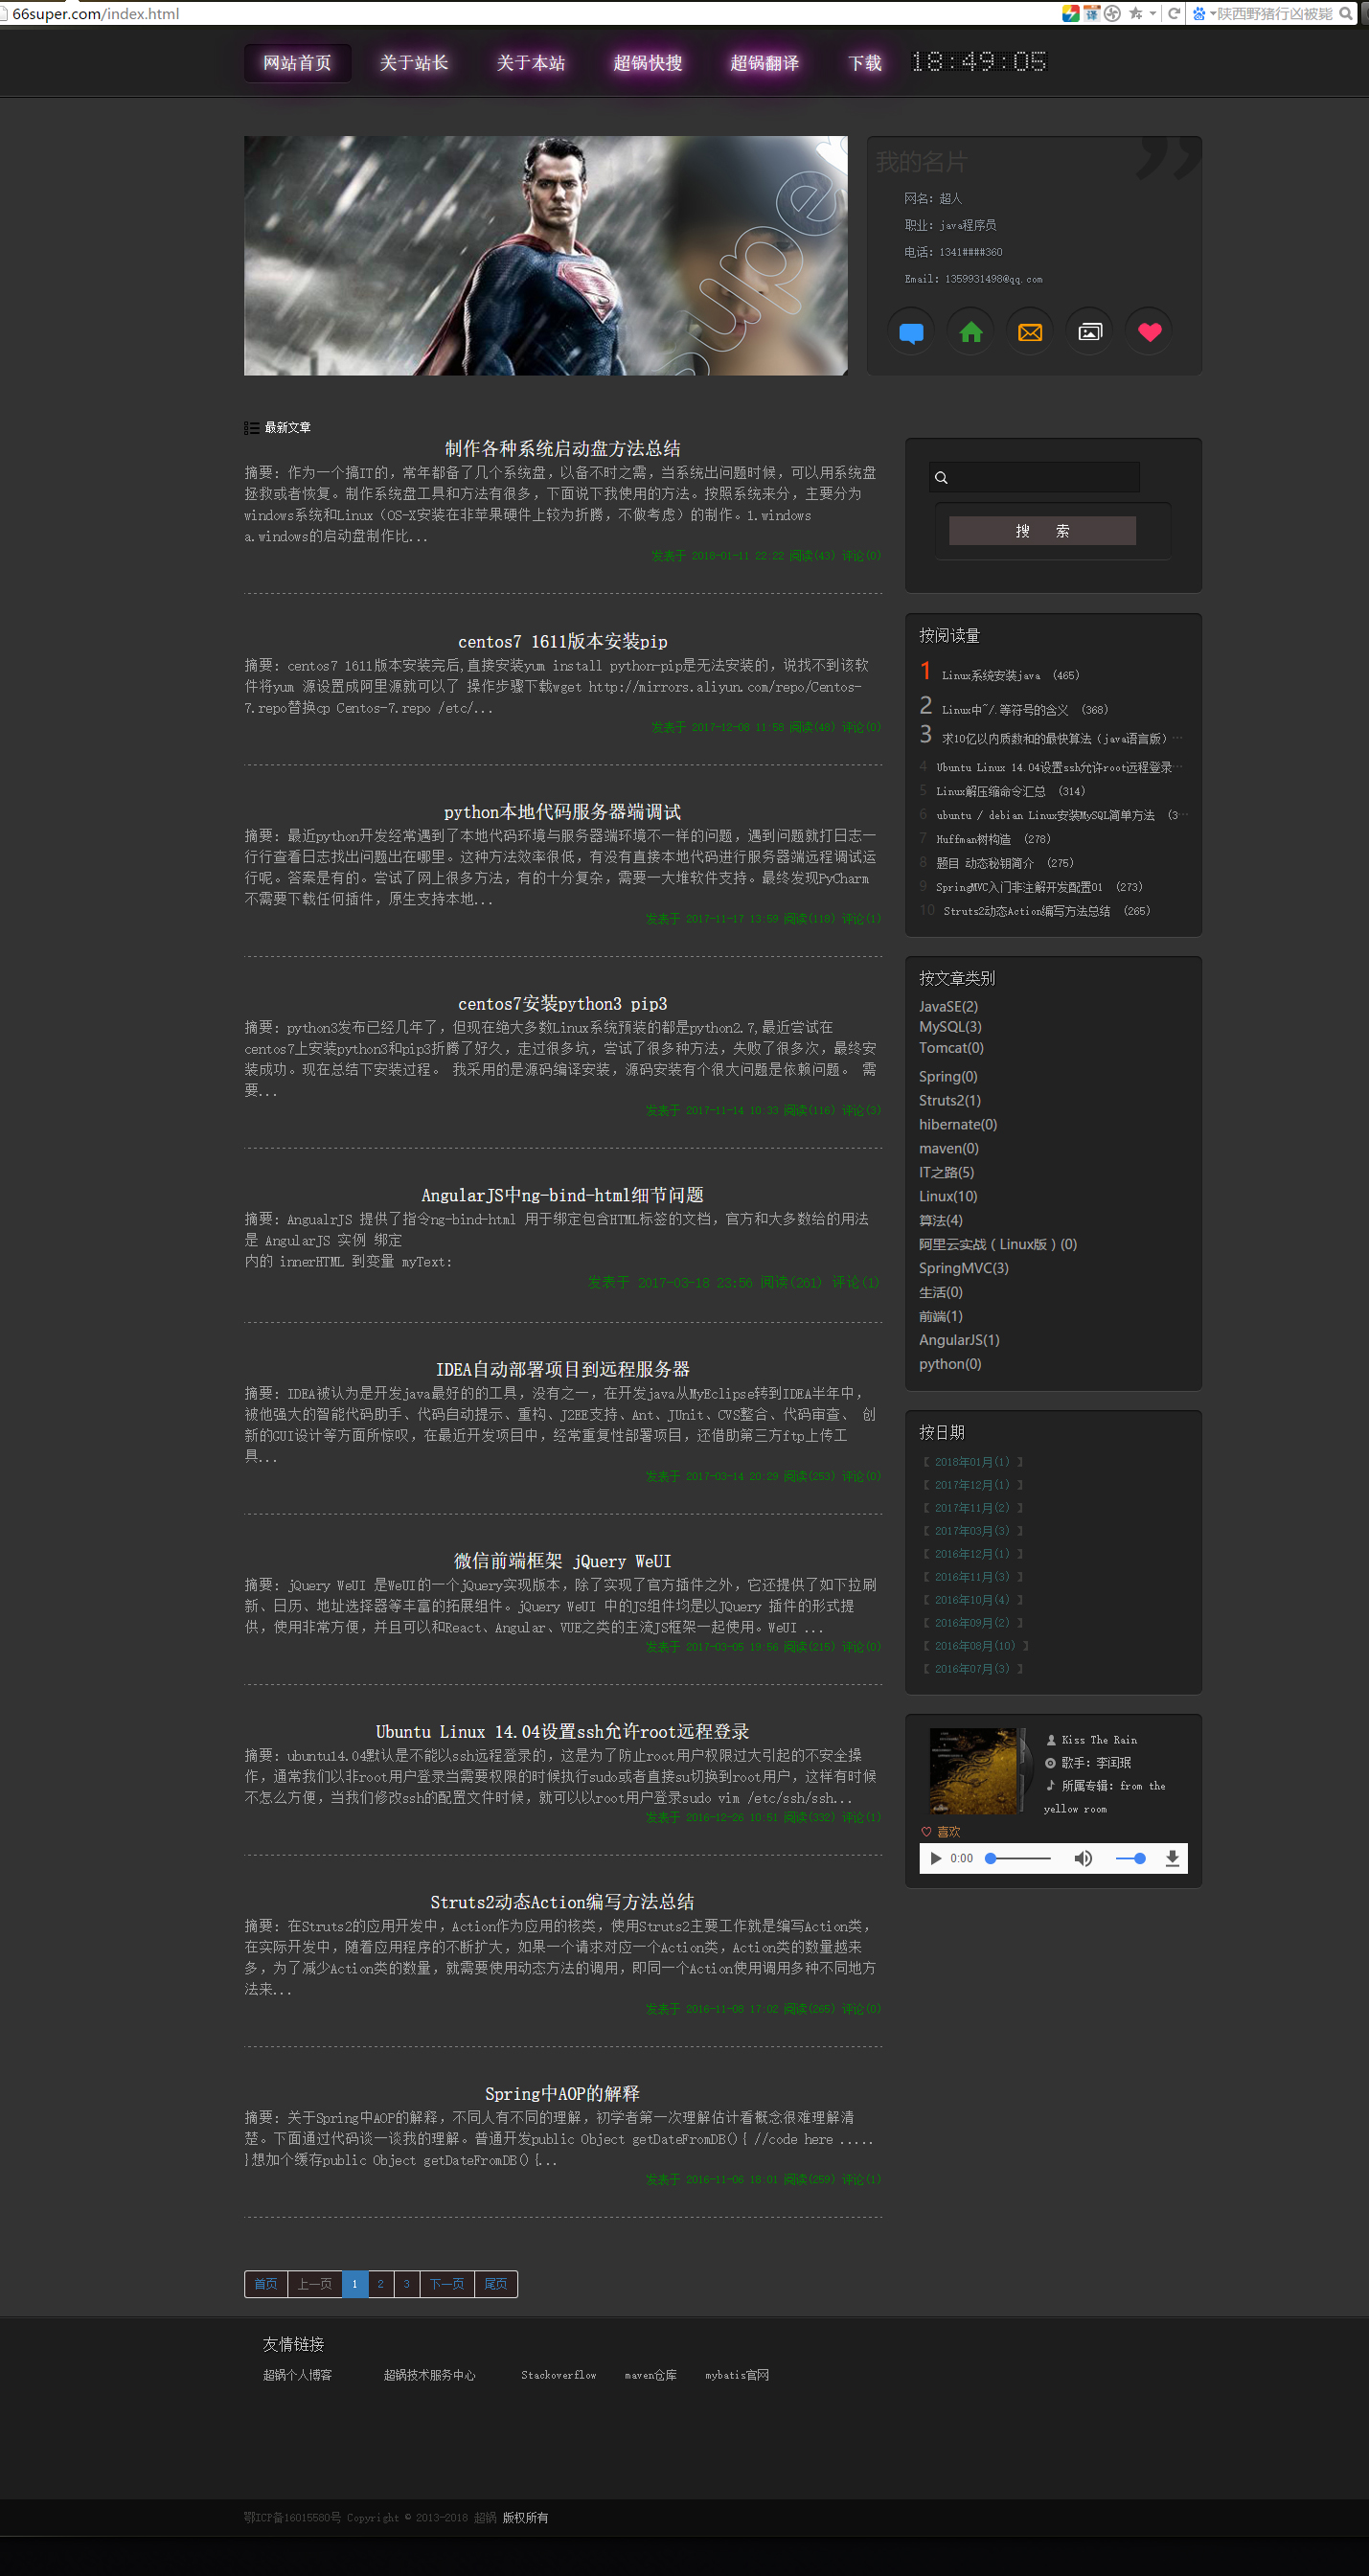Screen dimensions: 1369x2576
Task: Click the 搜索 search button
Action: 1042,531
